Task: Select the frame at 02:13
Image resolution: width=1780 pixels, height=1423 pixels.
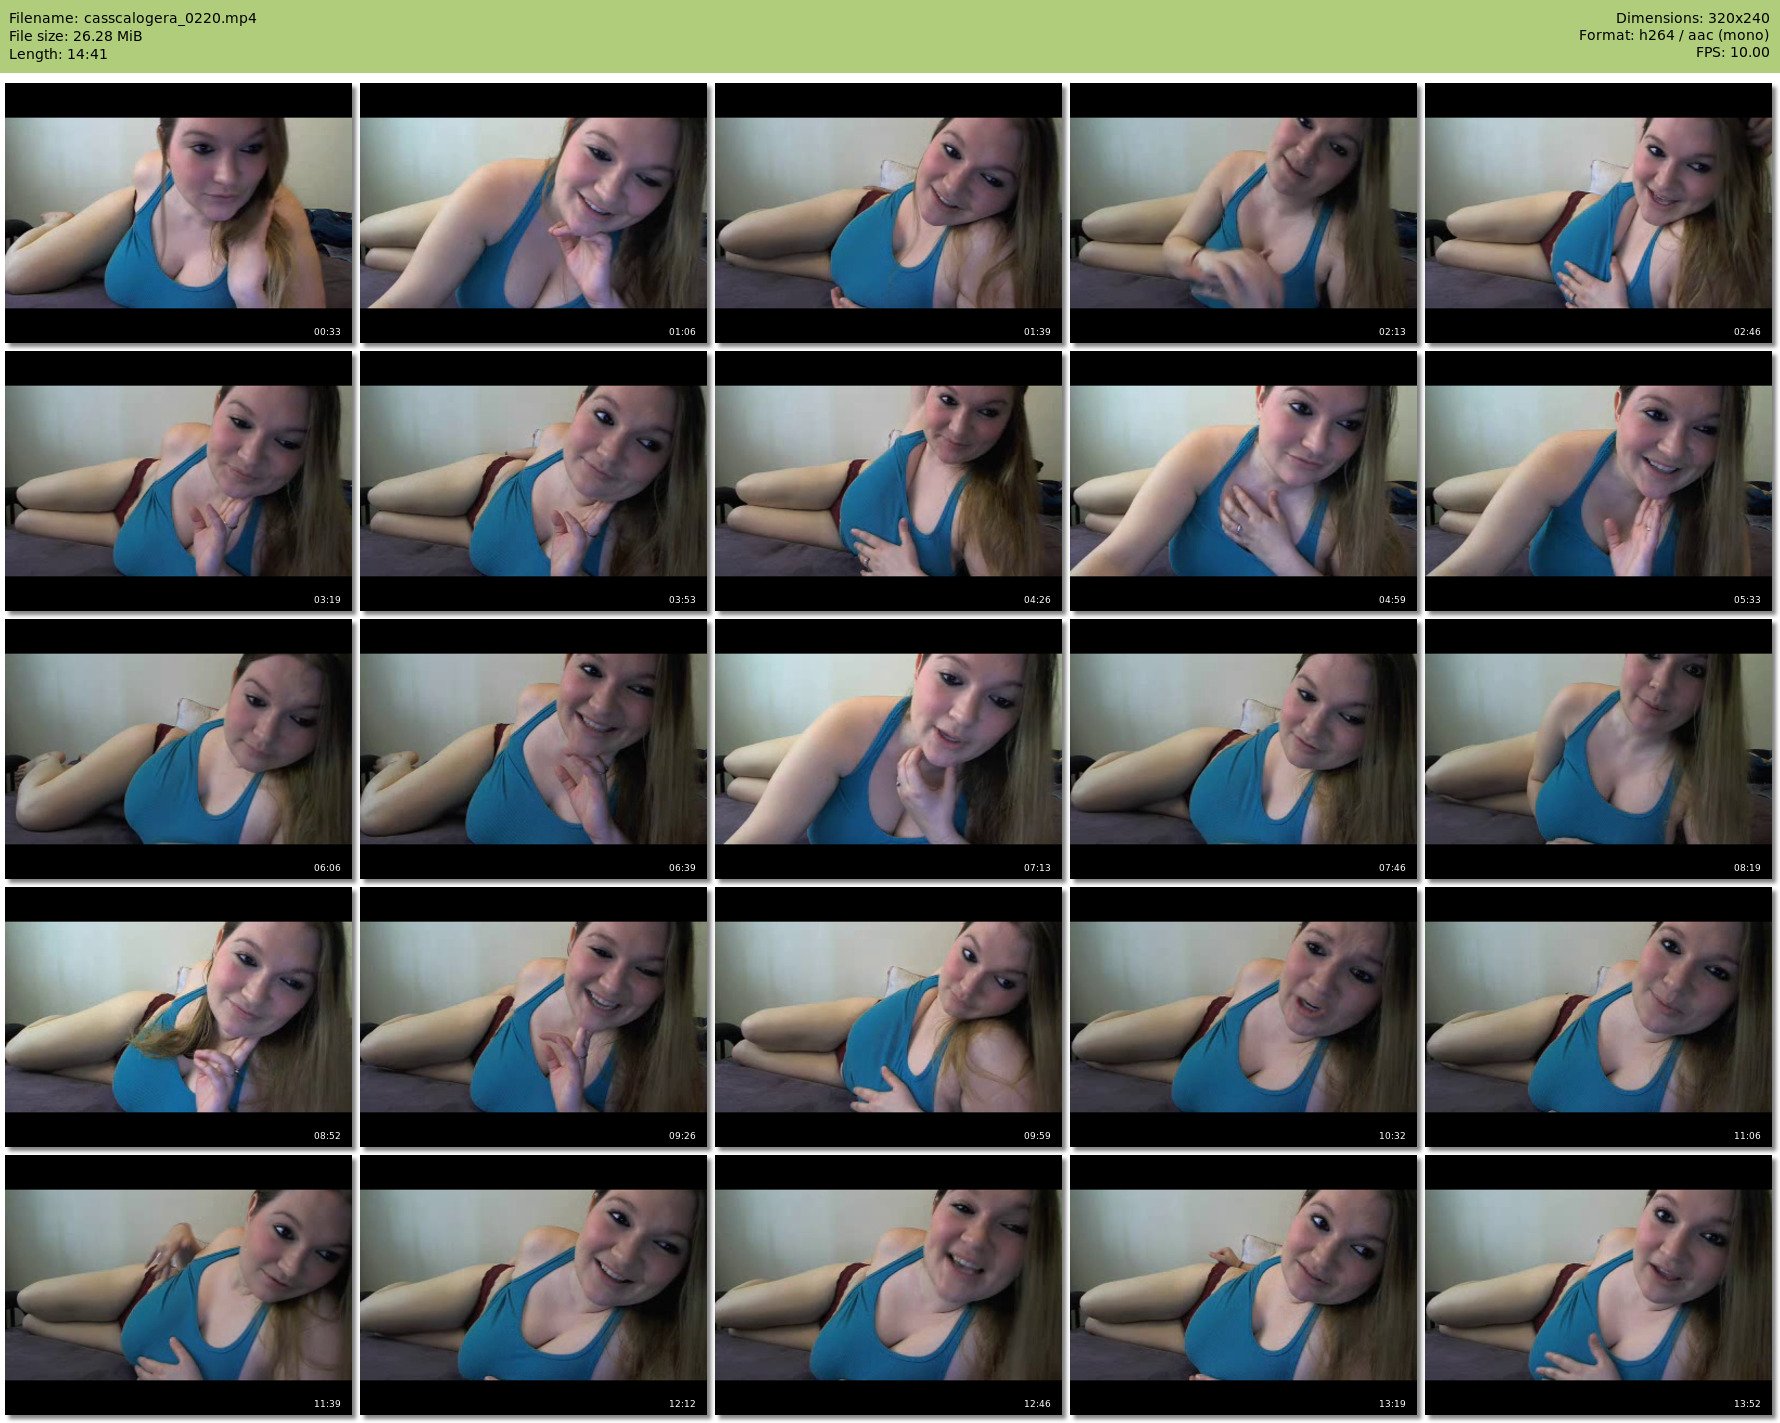Action: coord(1244,213)
